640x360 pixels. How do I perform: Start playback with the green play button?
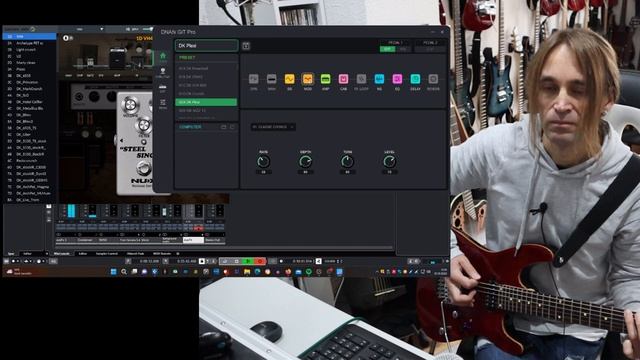click(x=247, y=261)
